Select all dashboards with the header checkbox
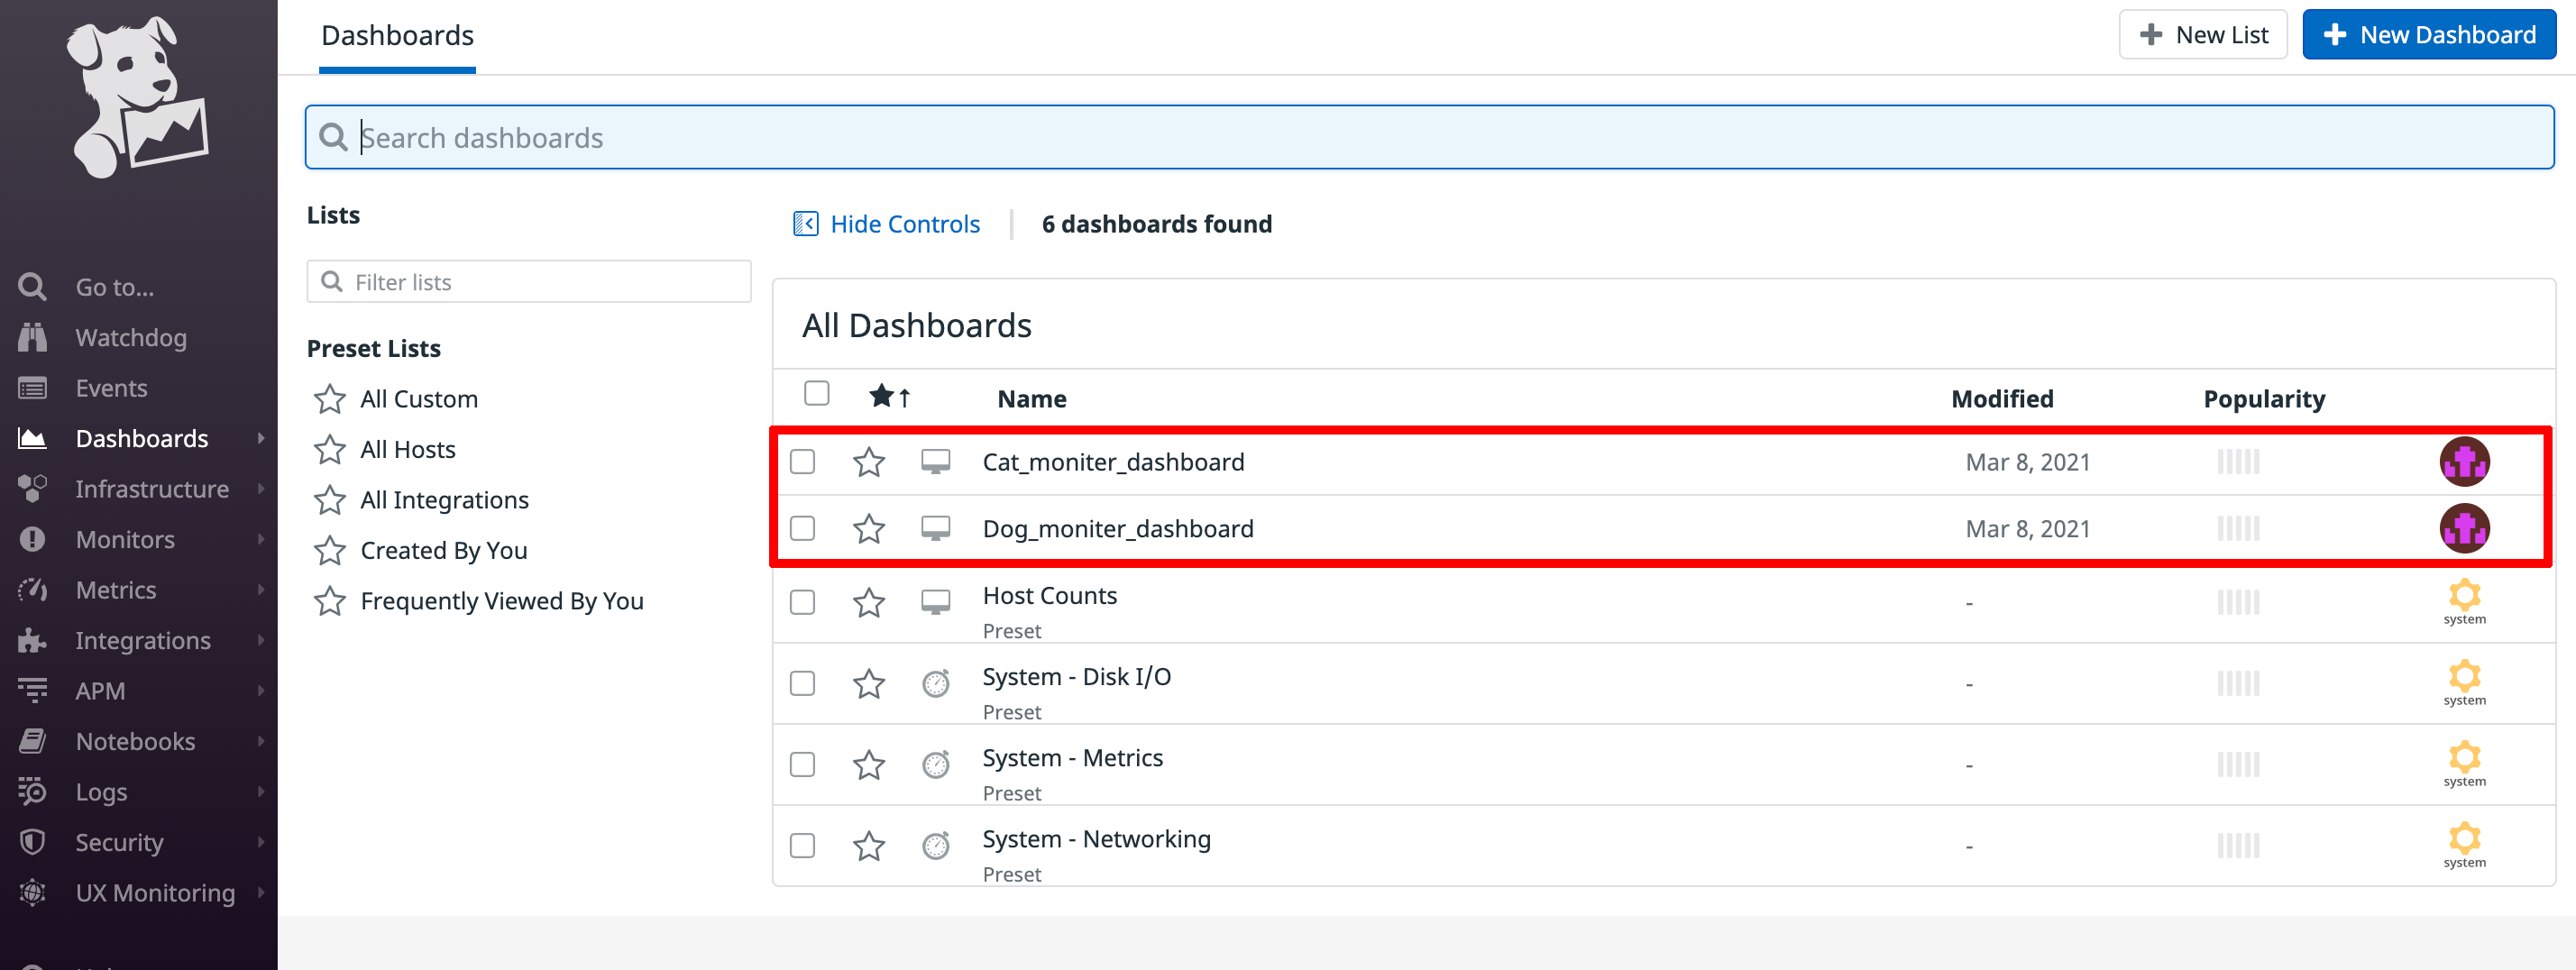This screenshot has width=2576, height=970. [816, 394]
